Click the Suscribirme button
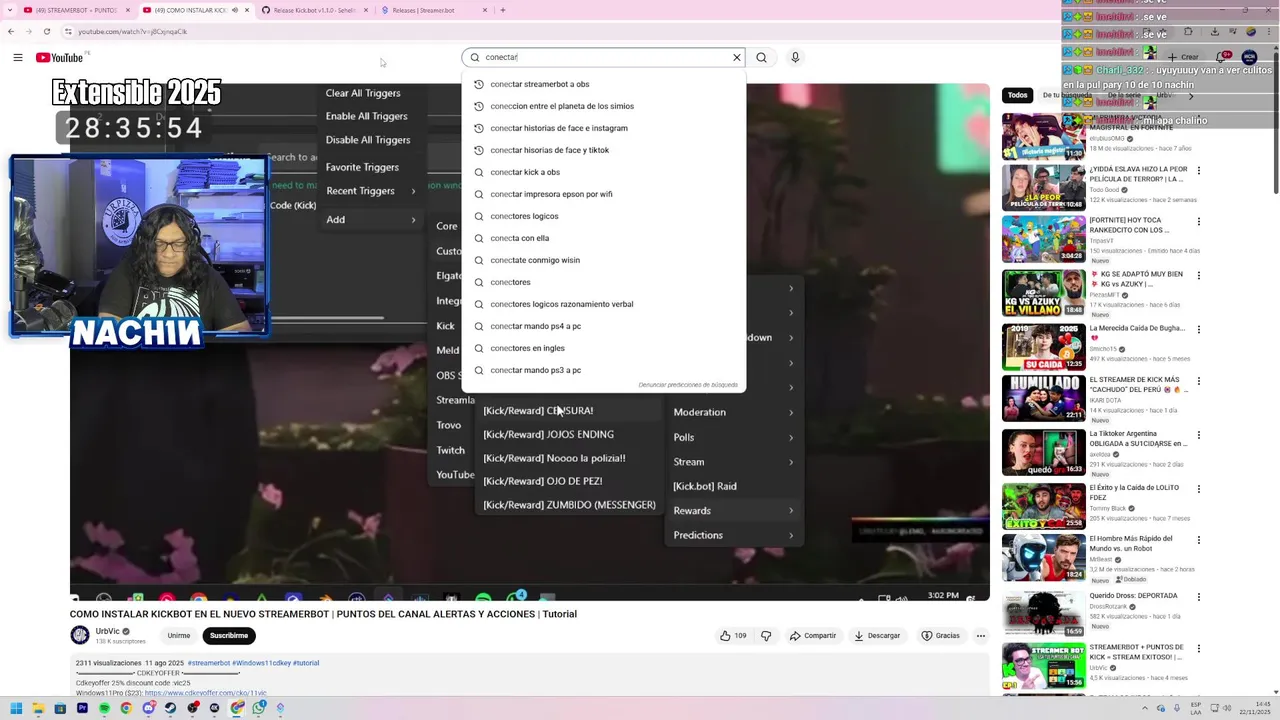 (x=229, y=636)
